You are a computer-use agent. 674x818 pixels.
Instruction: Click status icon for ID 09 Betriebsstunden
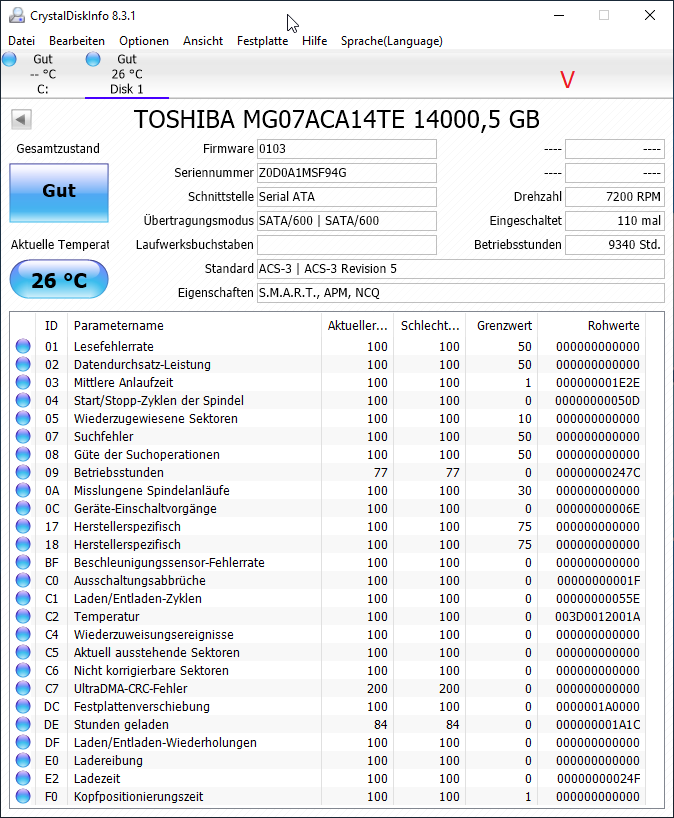[23, 472]
